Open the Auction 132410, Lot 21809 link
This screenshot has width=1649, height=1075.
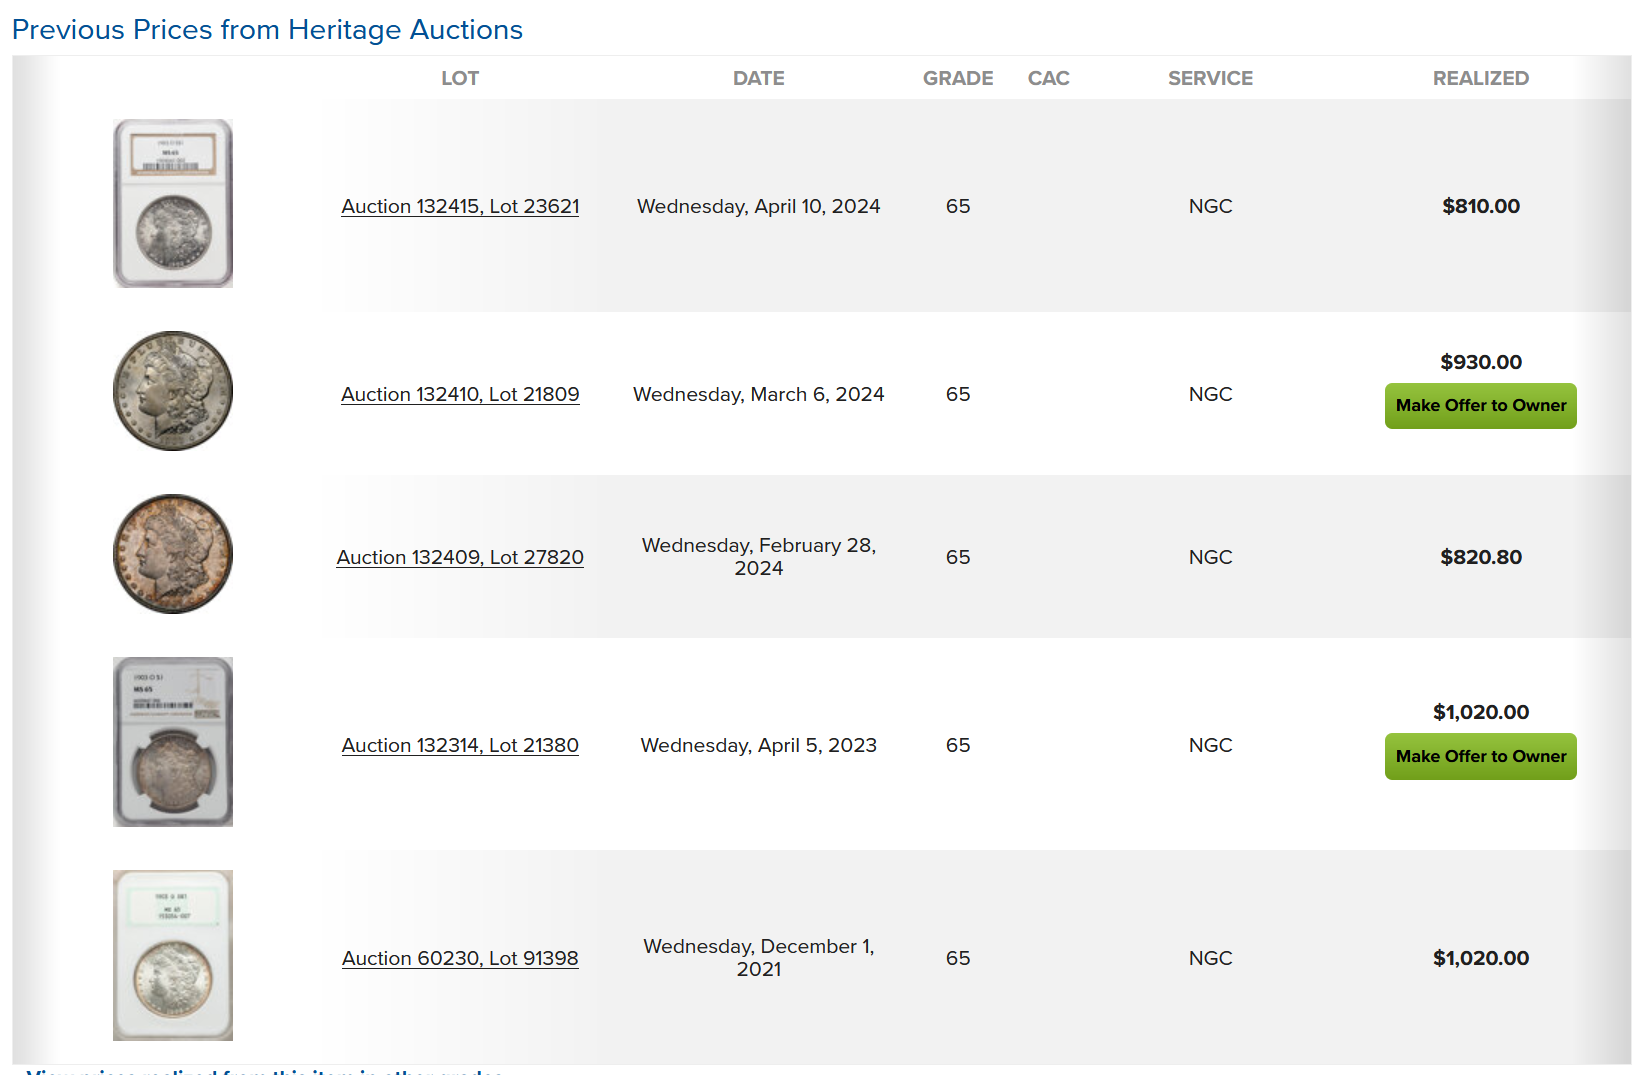click(460, 394)
